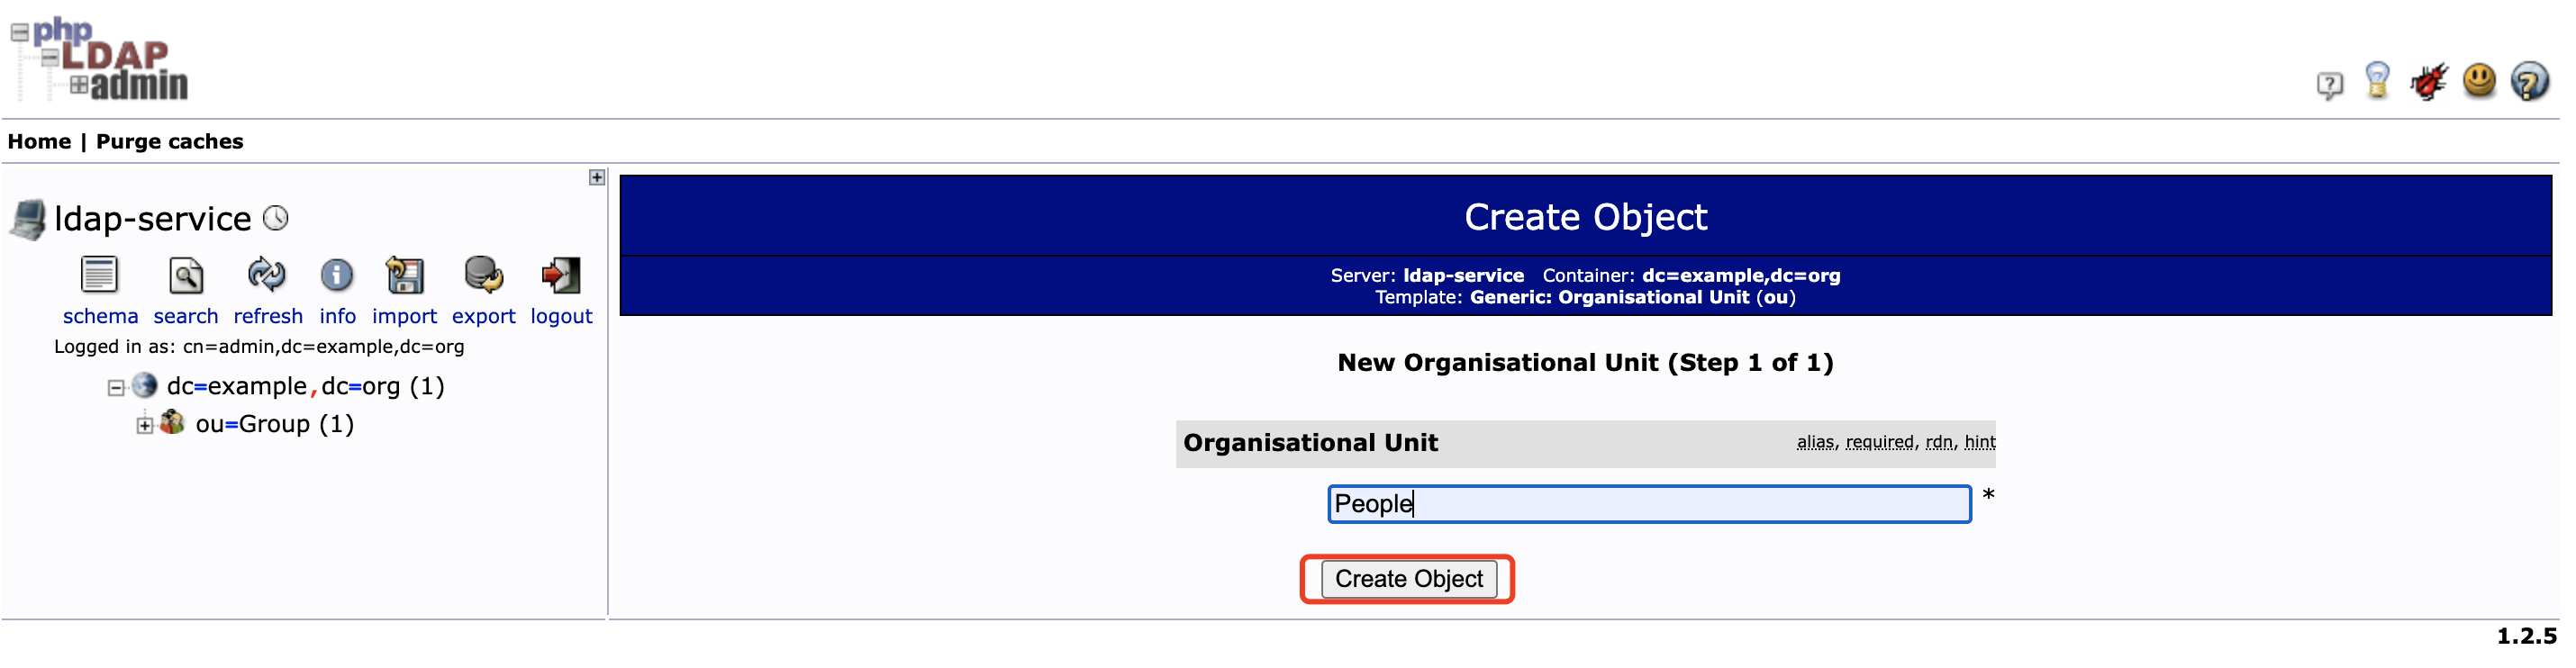The height and width of the screenshot is (668, 2576).
Task: Click the alias attribute hint
Action: coord(1816,442)
